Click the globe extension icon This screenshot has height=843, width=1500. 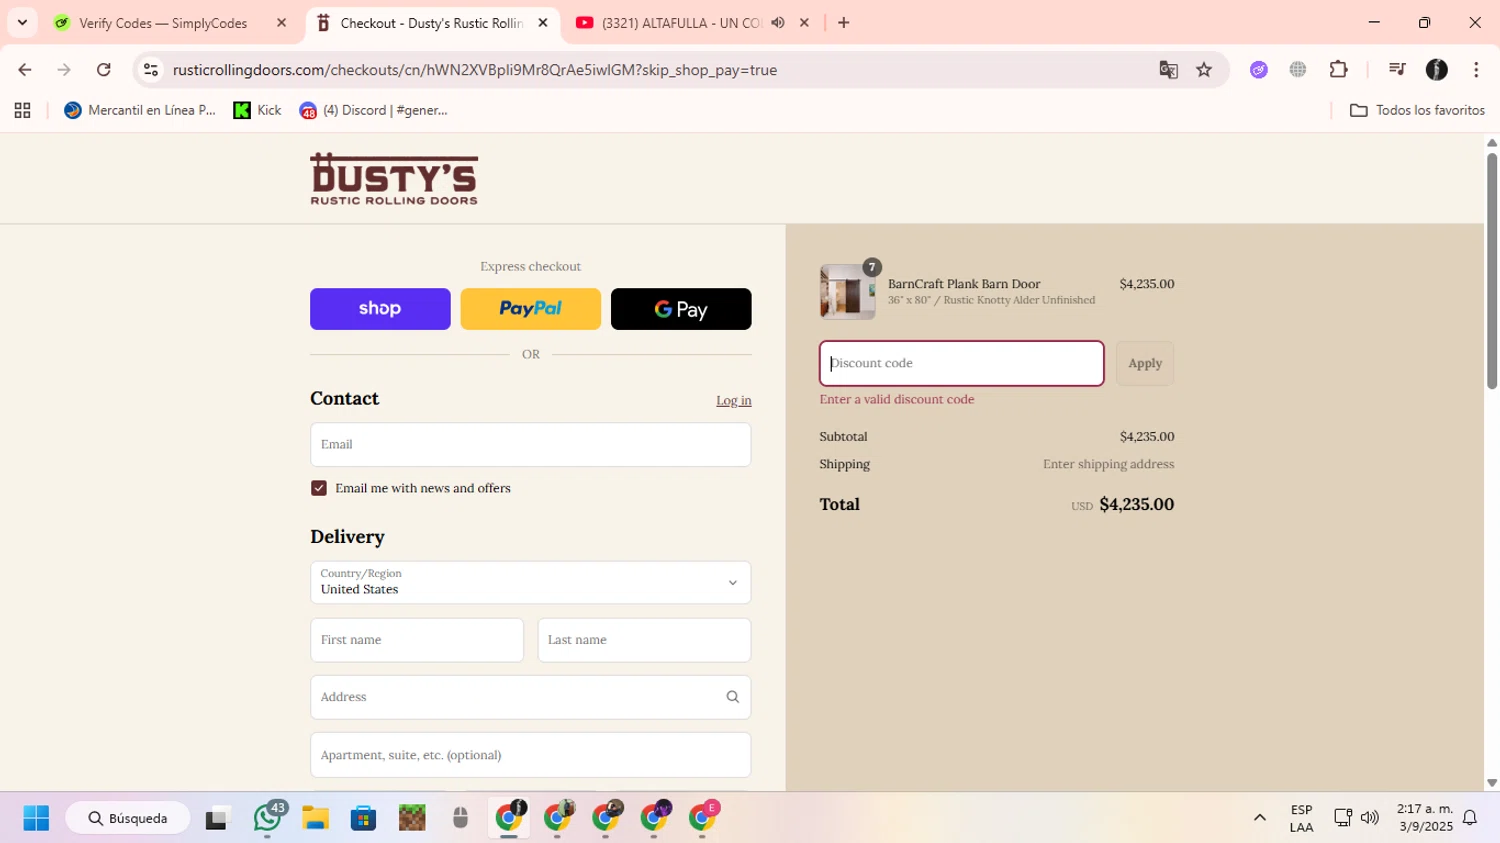[x=1298, y=70]
